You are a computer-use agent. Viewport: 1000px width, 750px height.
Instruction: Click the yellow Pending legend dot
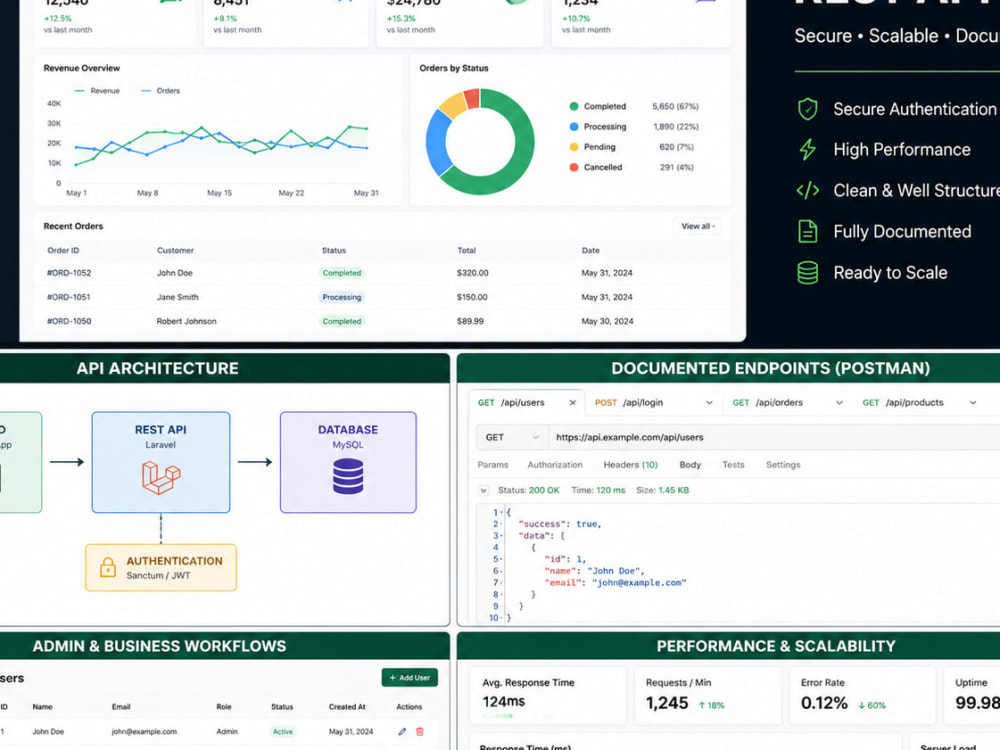pos(574,147)
